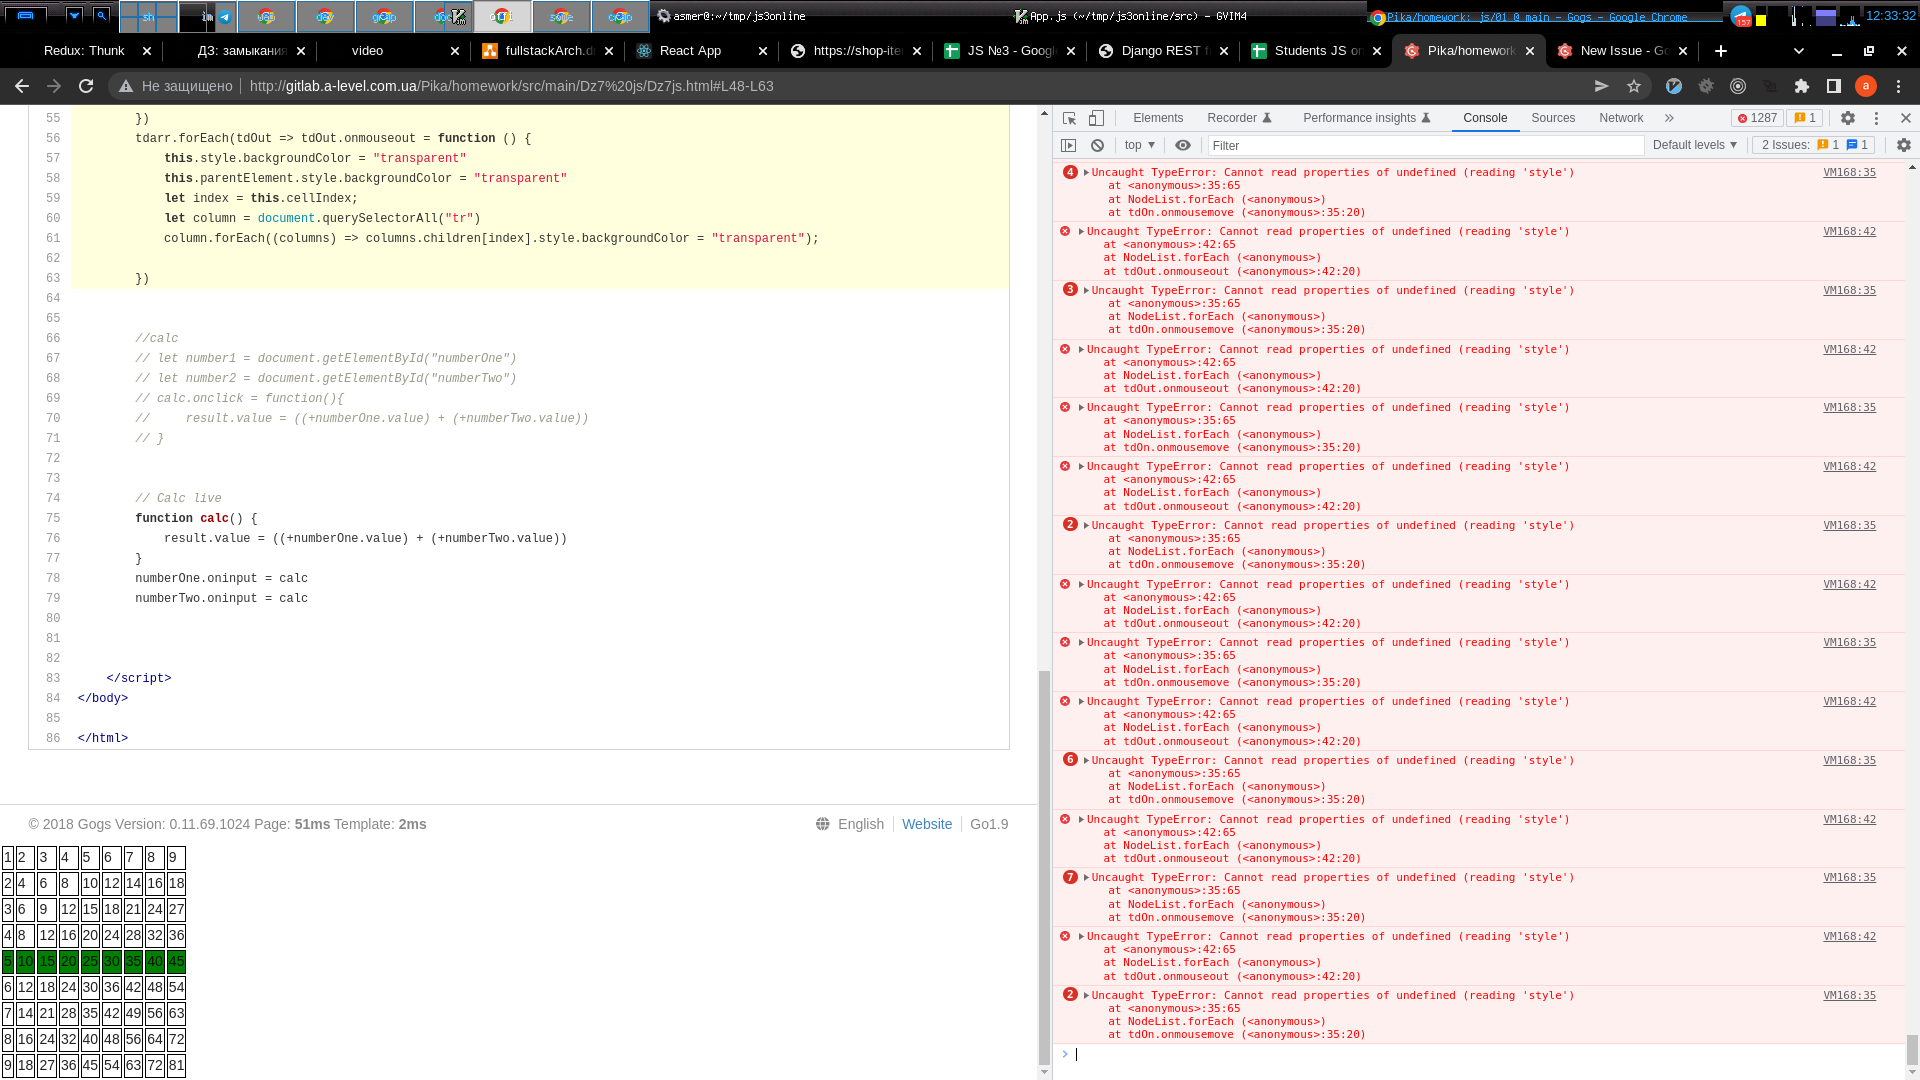Viewport: 1920px width, 1080px height.
Task: Open DevTools settings gear
Action: [1848, 118]
